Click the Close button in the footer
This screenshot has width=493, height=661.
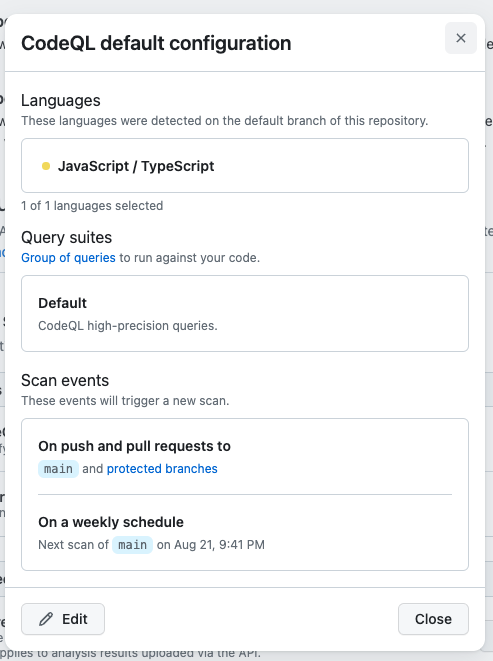(433, 619)
